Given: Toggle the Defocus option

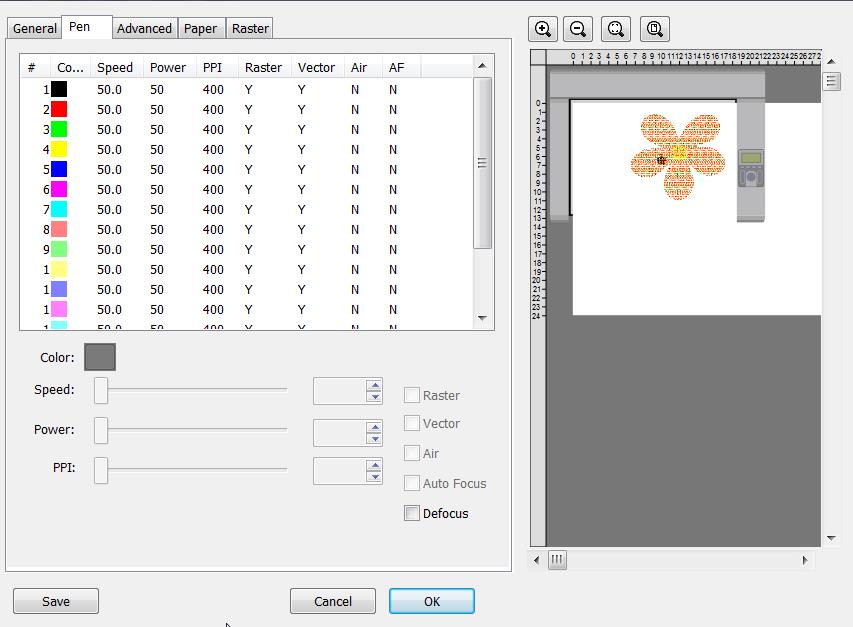Looking at the screenshot, I should (x=412, y=513).
